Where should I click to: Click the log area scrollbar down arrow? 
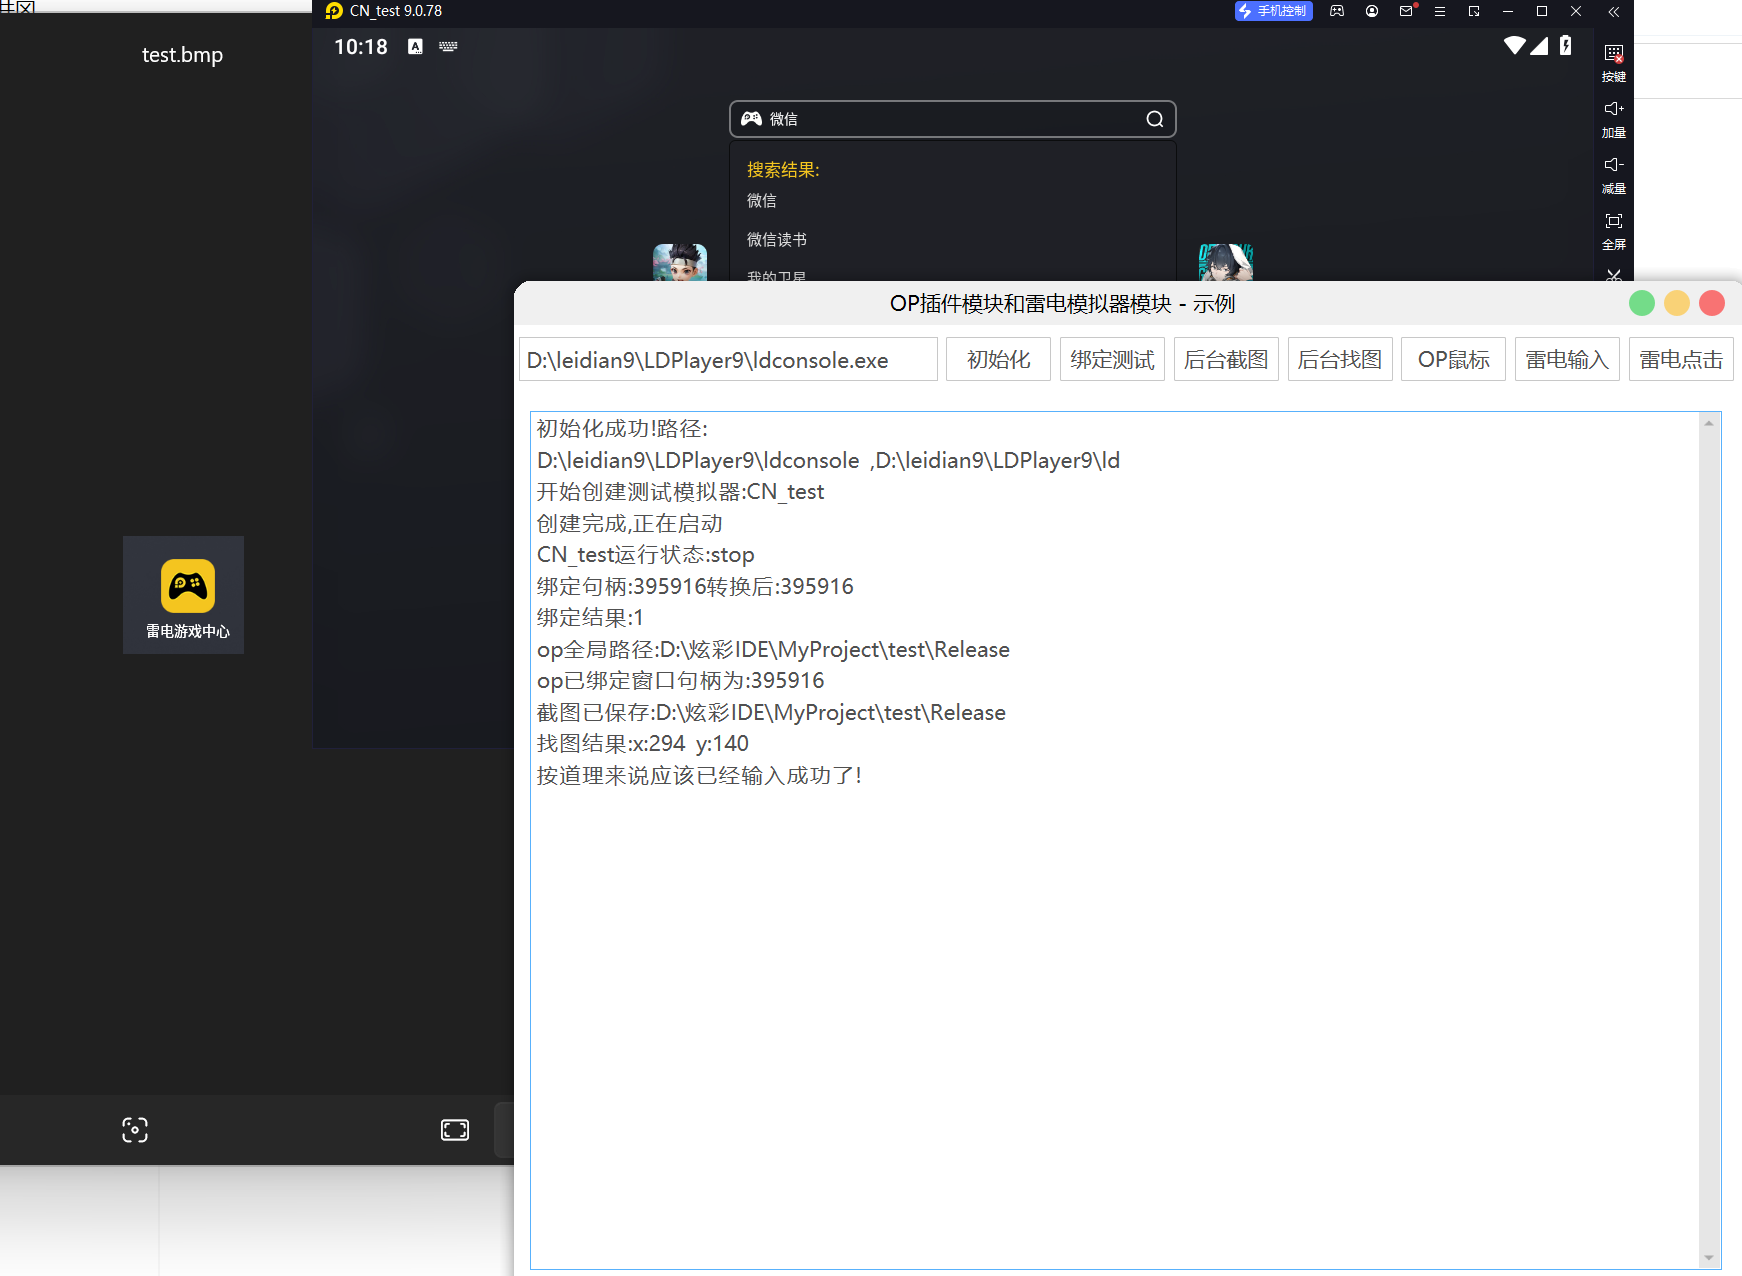click(1709, 1258)
